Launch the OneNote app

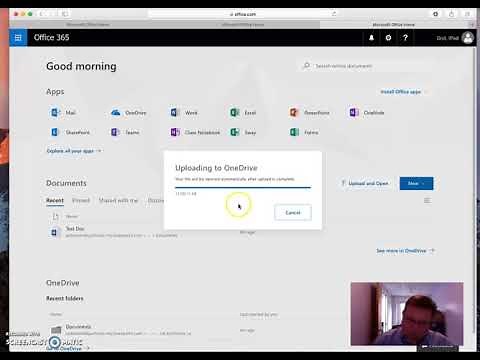click(367, 113)
